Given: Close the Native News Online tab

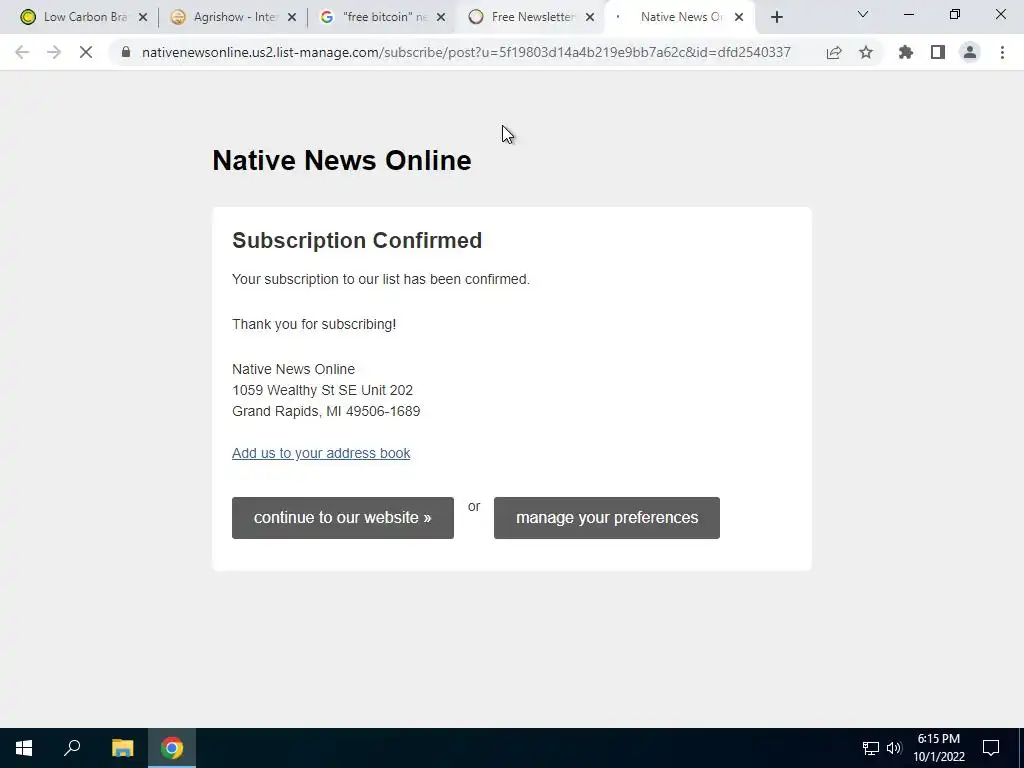Looking at the screenshot, I should [x=739, y=18].
